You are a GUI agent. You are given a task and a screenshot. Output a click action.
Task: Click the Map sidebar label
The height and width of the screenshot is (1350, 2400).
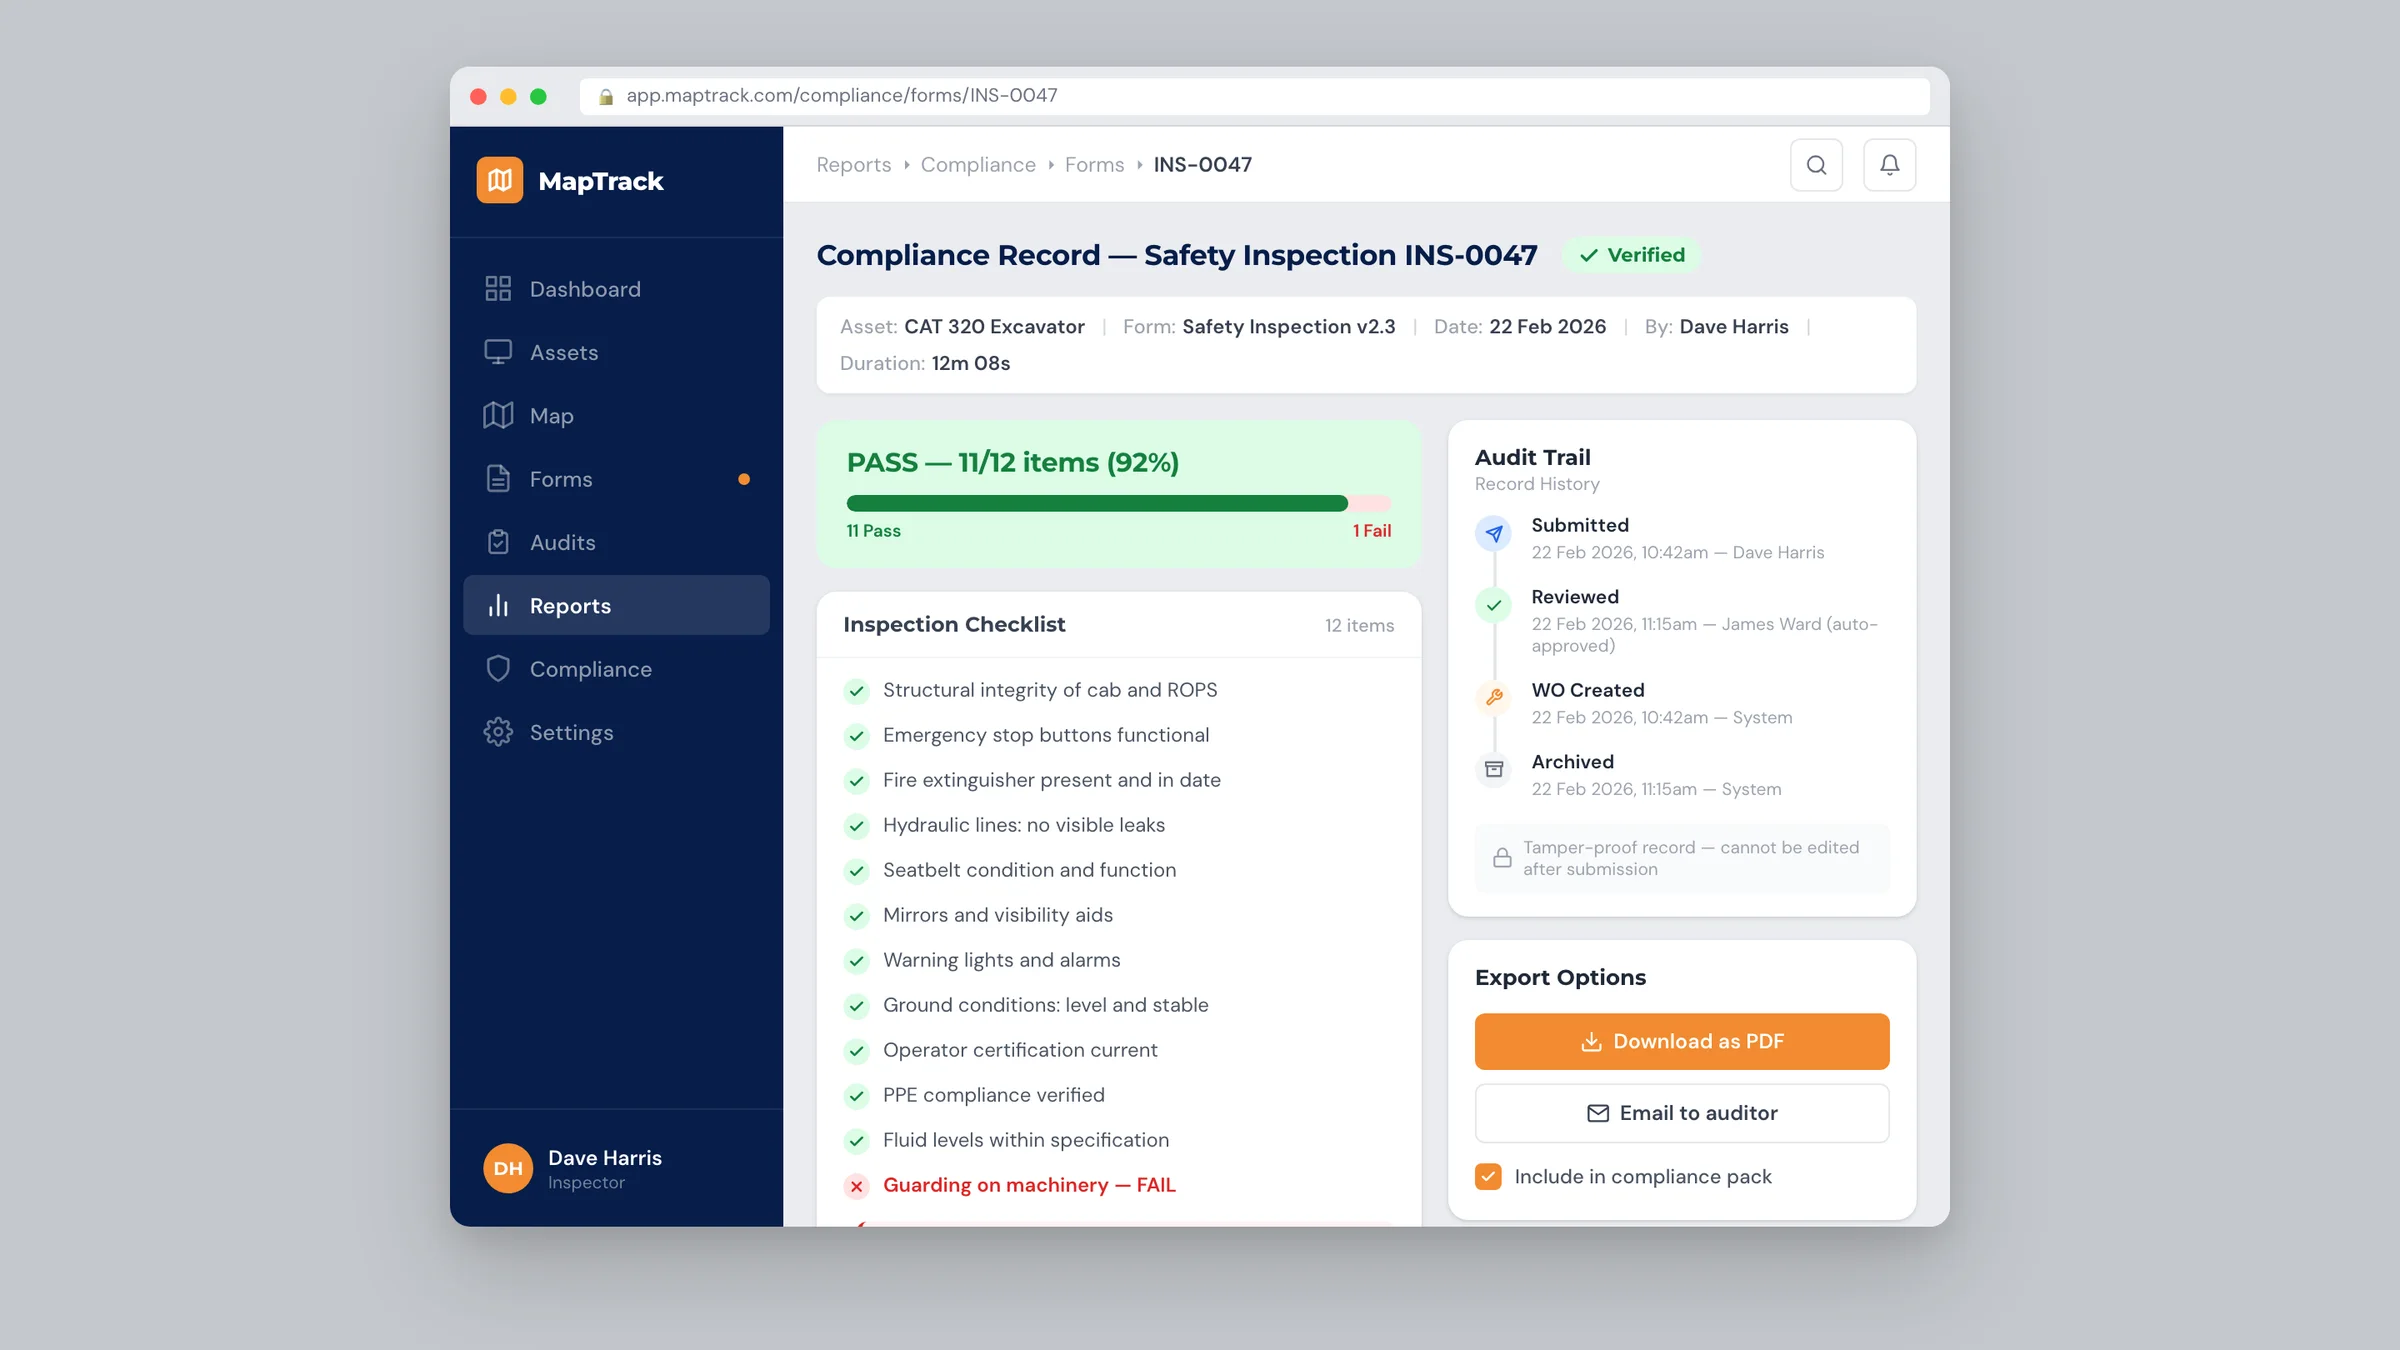point(551,415)
